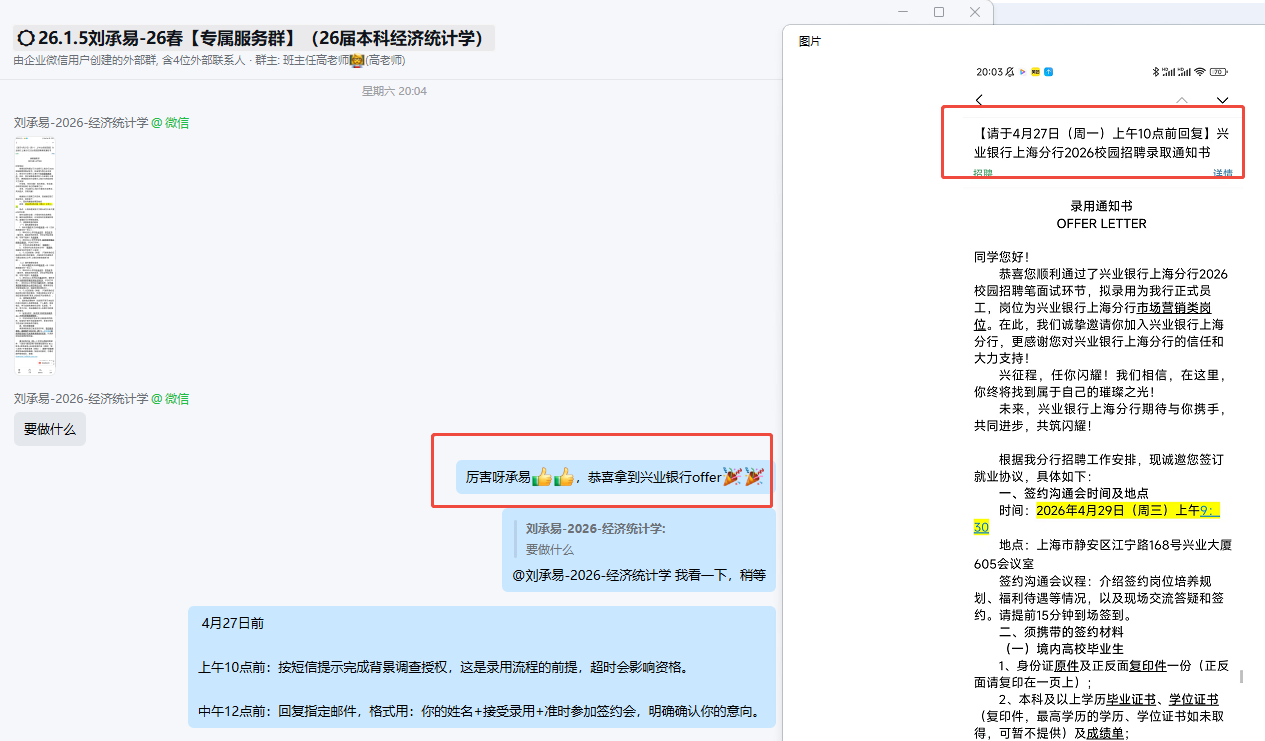Click the yellow app notification icon in status bar
The image size is (1265, 741).
[1035, 72]
